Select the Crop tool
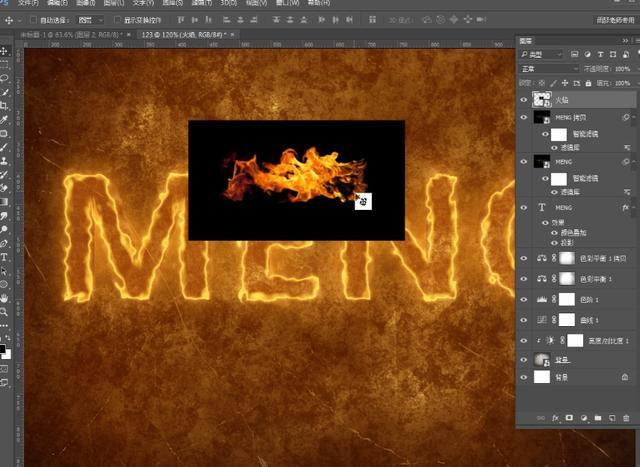This screenshot has height=467, width=640. [x=4, y=106]
